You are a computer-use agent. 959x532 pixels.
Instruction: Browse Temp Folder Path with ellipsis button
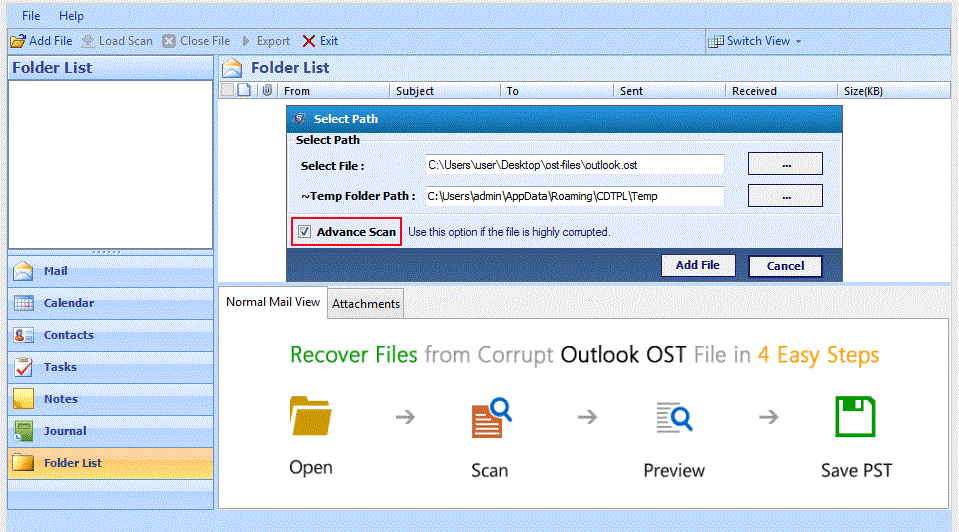tap(785, 196)
